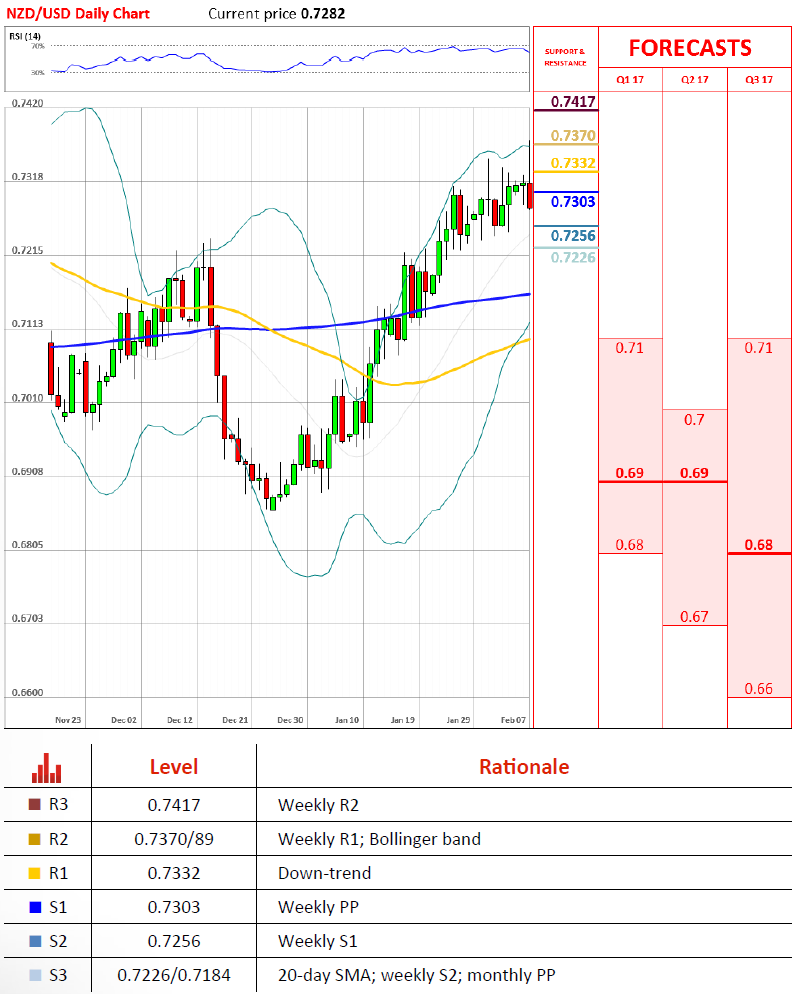Click the Current price 0.7282 text
Image resolution: width=801 pixels, height=994 pixels.
coord(277,13)
